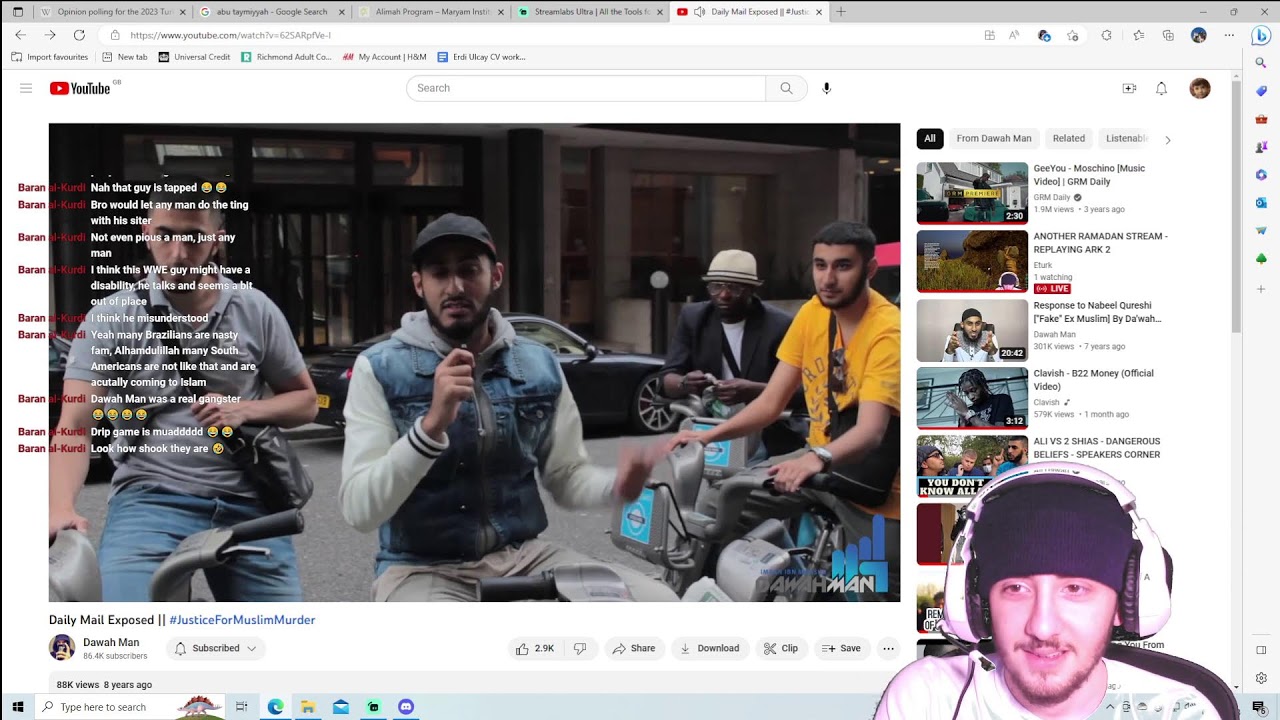Viewport: 1280px width, 720px height.
Task: Click the YouTube search input field
Action: (x=586, y=88)
